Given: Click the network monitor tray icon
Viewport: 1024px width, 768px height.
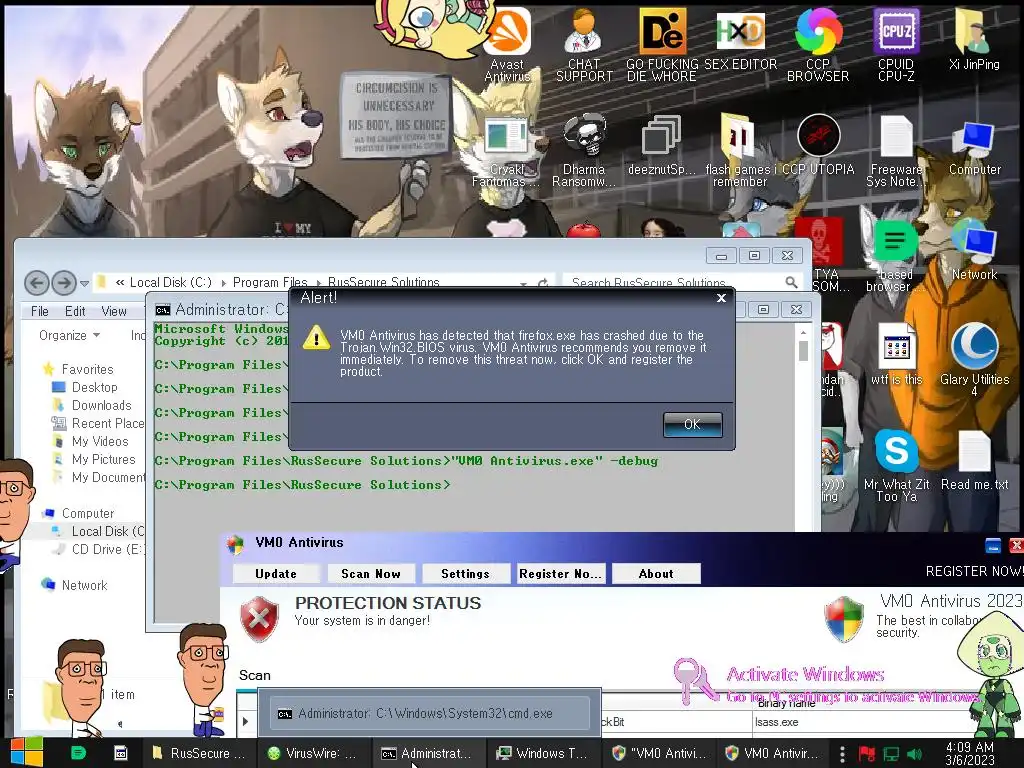Looking at the screenshot, I should 891,754.
